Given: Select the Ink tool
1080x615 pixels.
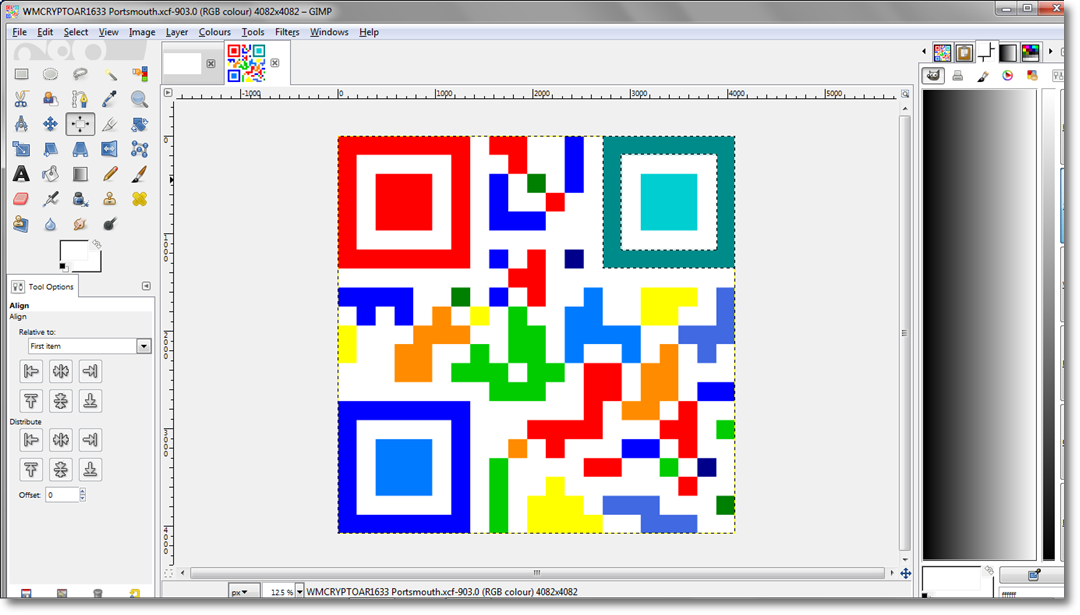Looking at the screenshot, I should [x=80, y=199].
